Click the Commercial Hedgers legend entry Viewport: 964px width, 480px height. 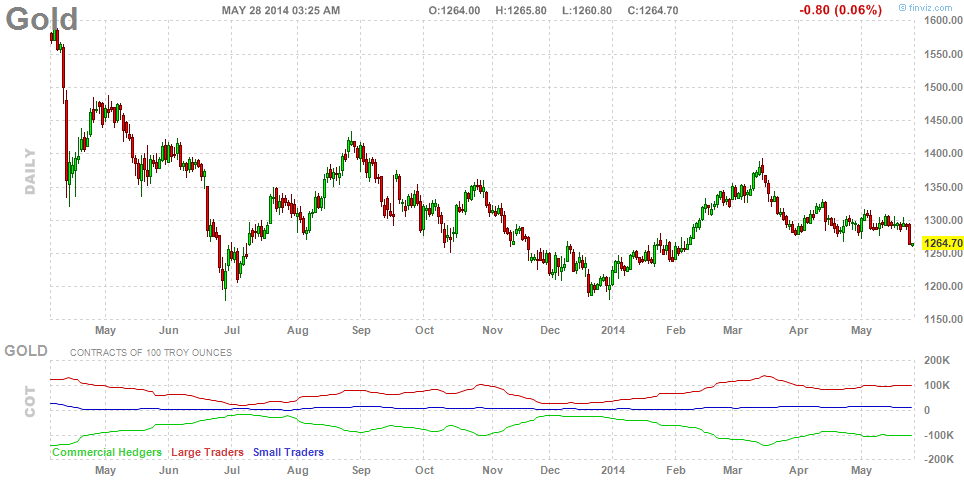107,452
